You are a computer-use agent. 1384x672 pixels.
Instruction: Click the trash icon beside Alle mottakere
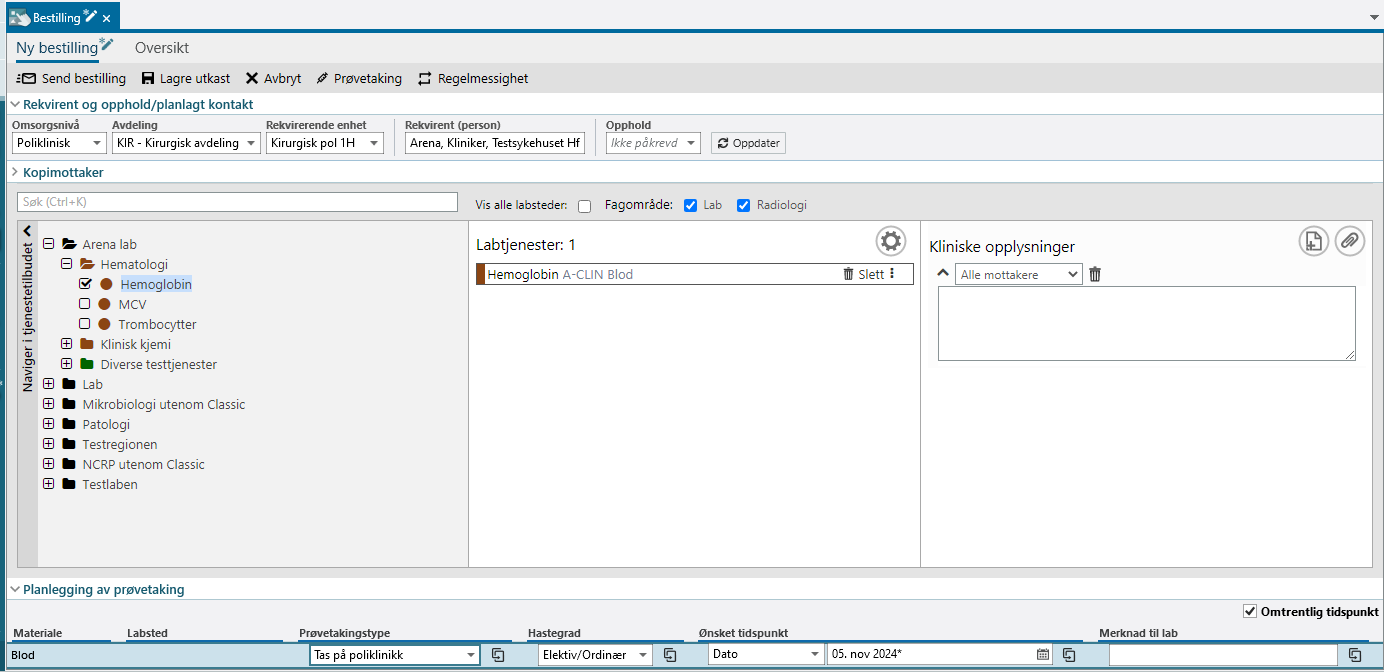(1095, 274)
